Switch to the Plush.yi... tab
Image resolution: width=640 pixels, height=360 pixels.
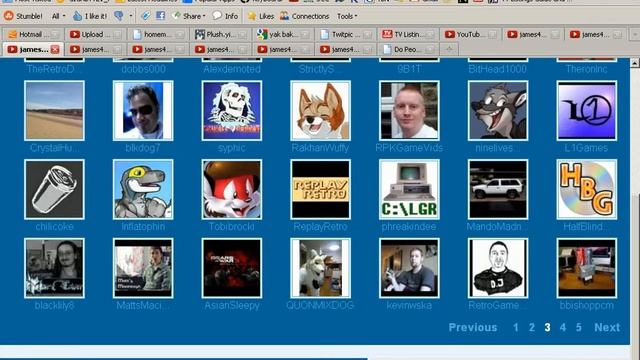click(221, 35)
